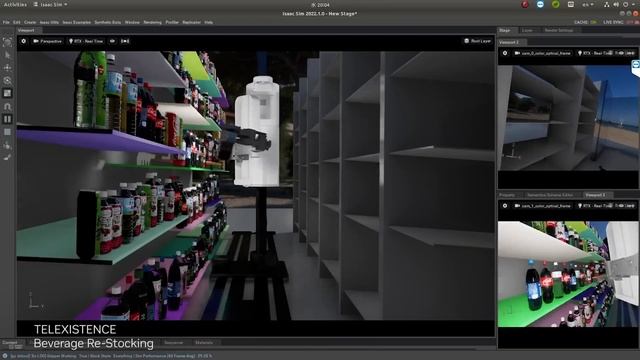Click the bottom icon in the left toolbar

tap(7, 157)
